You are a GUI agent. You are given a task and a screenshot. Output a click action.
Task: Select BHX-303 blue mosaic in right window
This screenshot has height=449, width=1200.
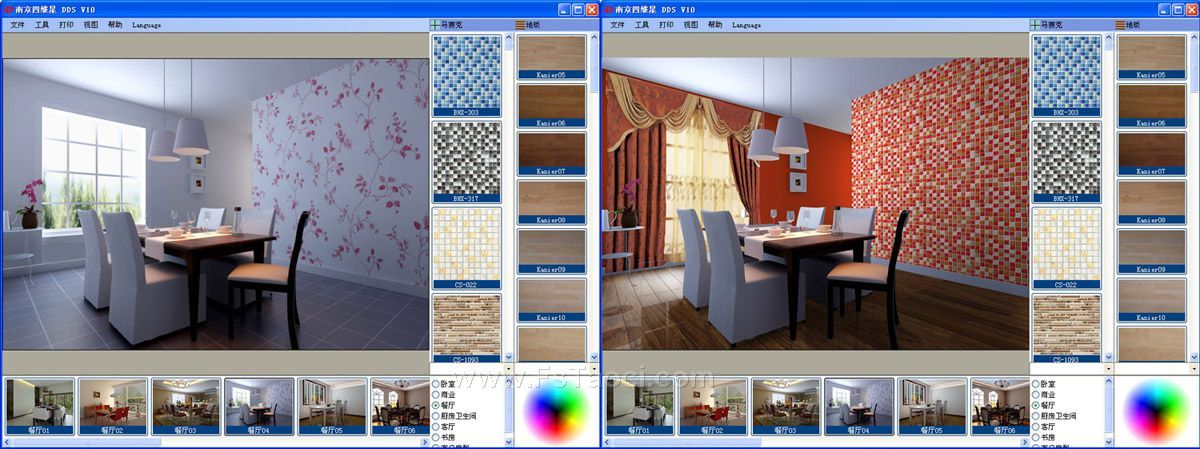(1066, 76)
